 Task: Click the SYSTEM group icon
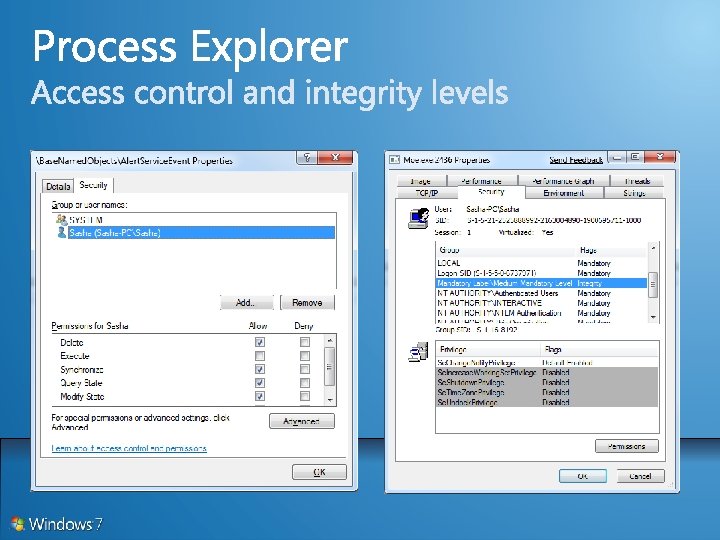[x=61, y=219]
